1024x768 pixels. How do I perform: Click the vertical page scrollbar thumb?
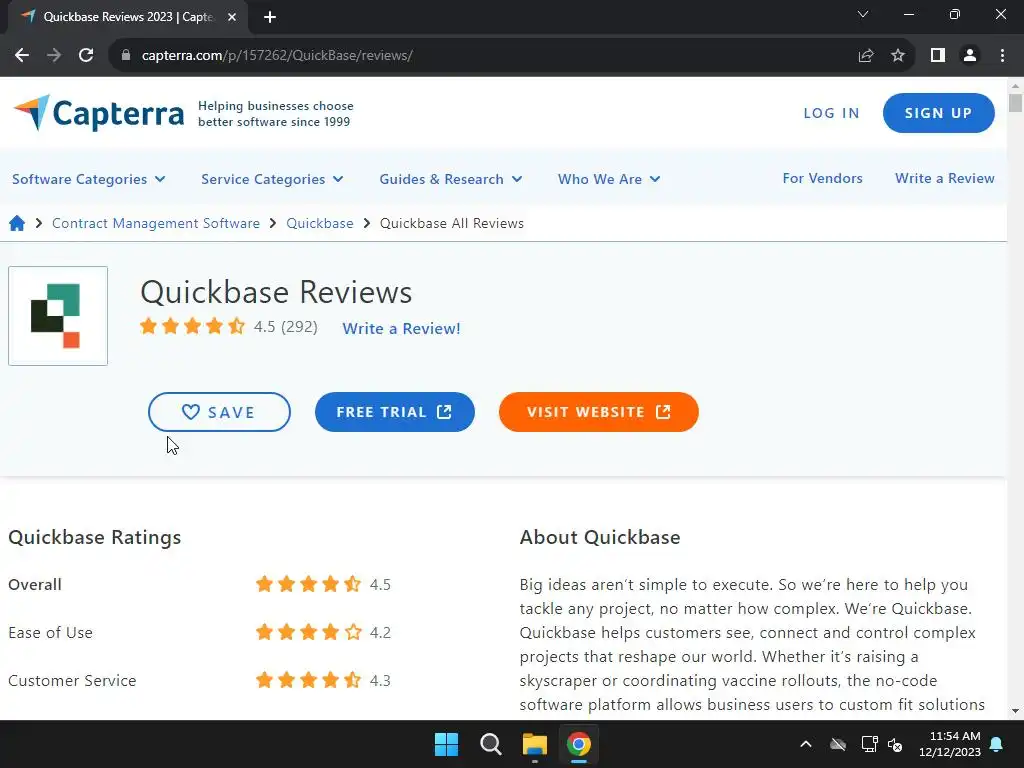point(1015,103)
